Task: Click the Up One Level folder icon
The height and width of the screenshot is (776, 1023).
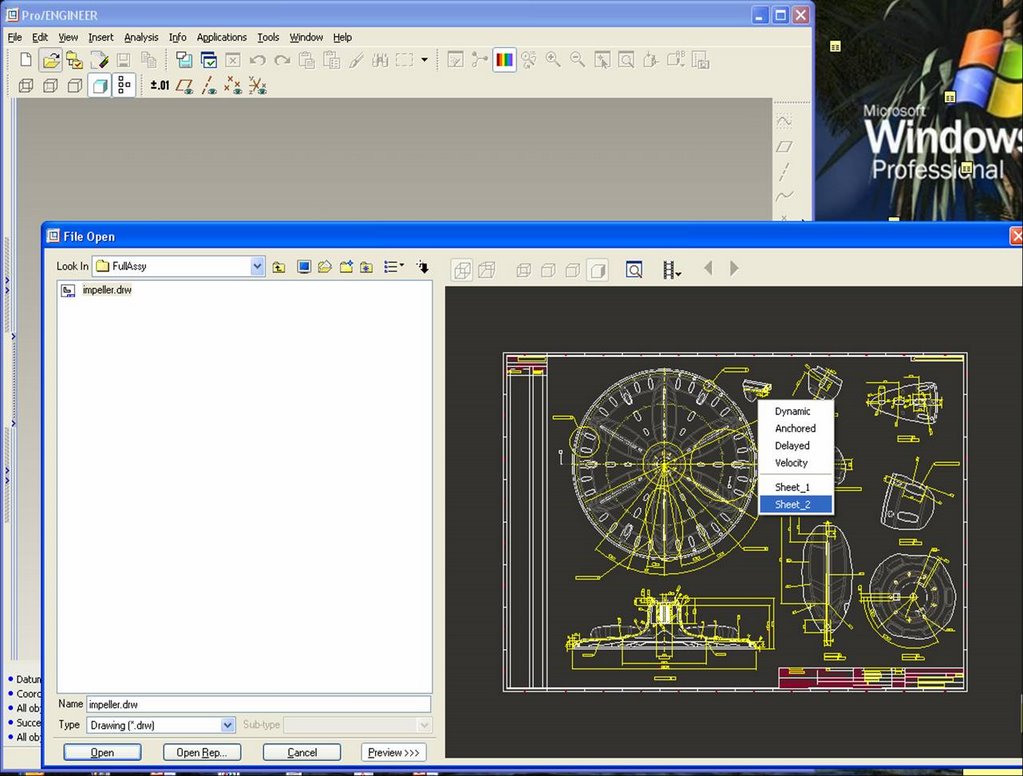Action: click(x=279, y=267)
